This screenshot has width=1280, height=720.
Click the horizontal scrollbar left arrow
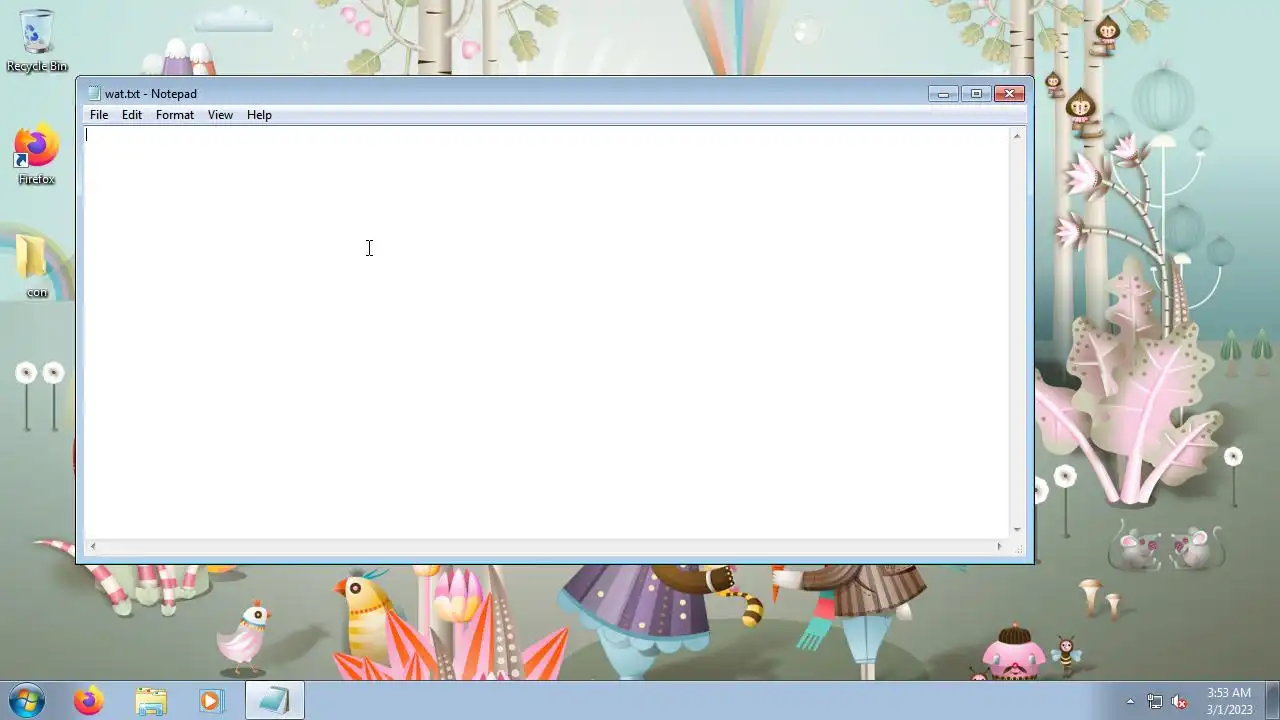92,546
